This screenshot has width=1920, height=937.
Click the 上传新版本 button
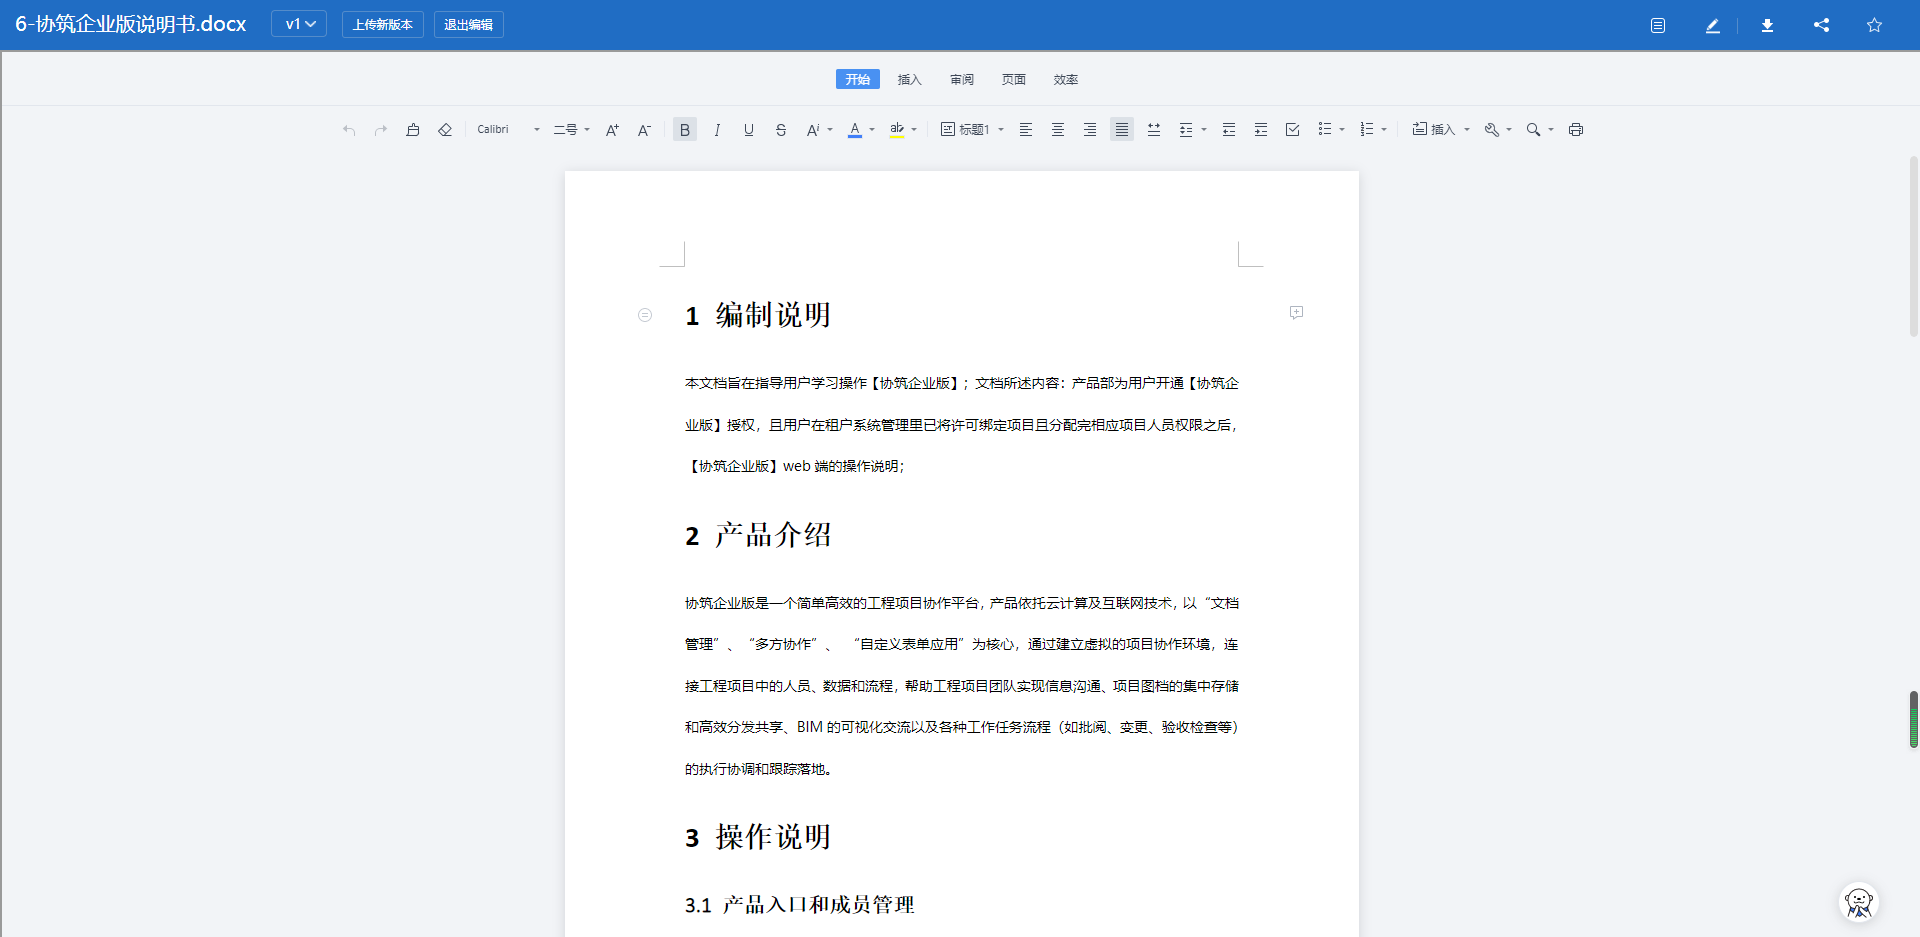click(383, 24)
